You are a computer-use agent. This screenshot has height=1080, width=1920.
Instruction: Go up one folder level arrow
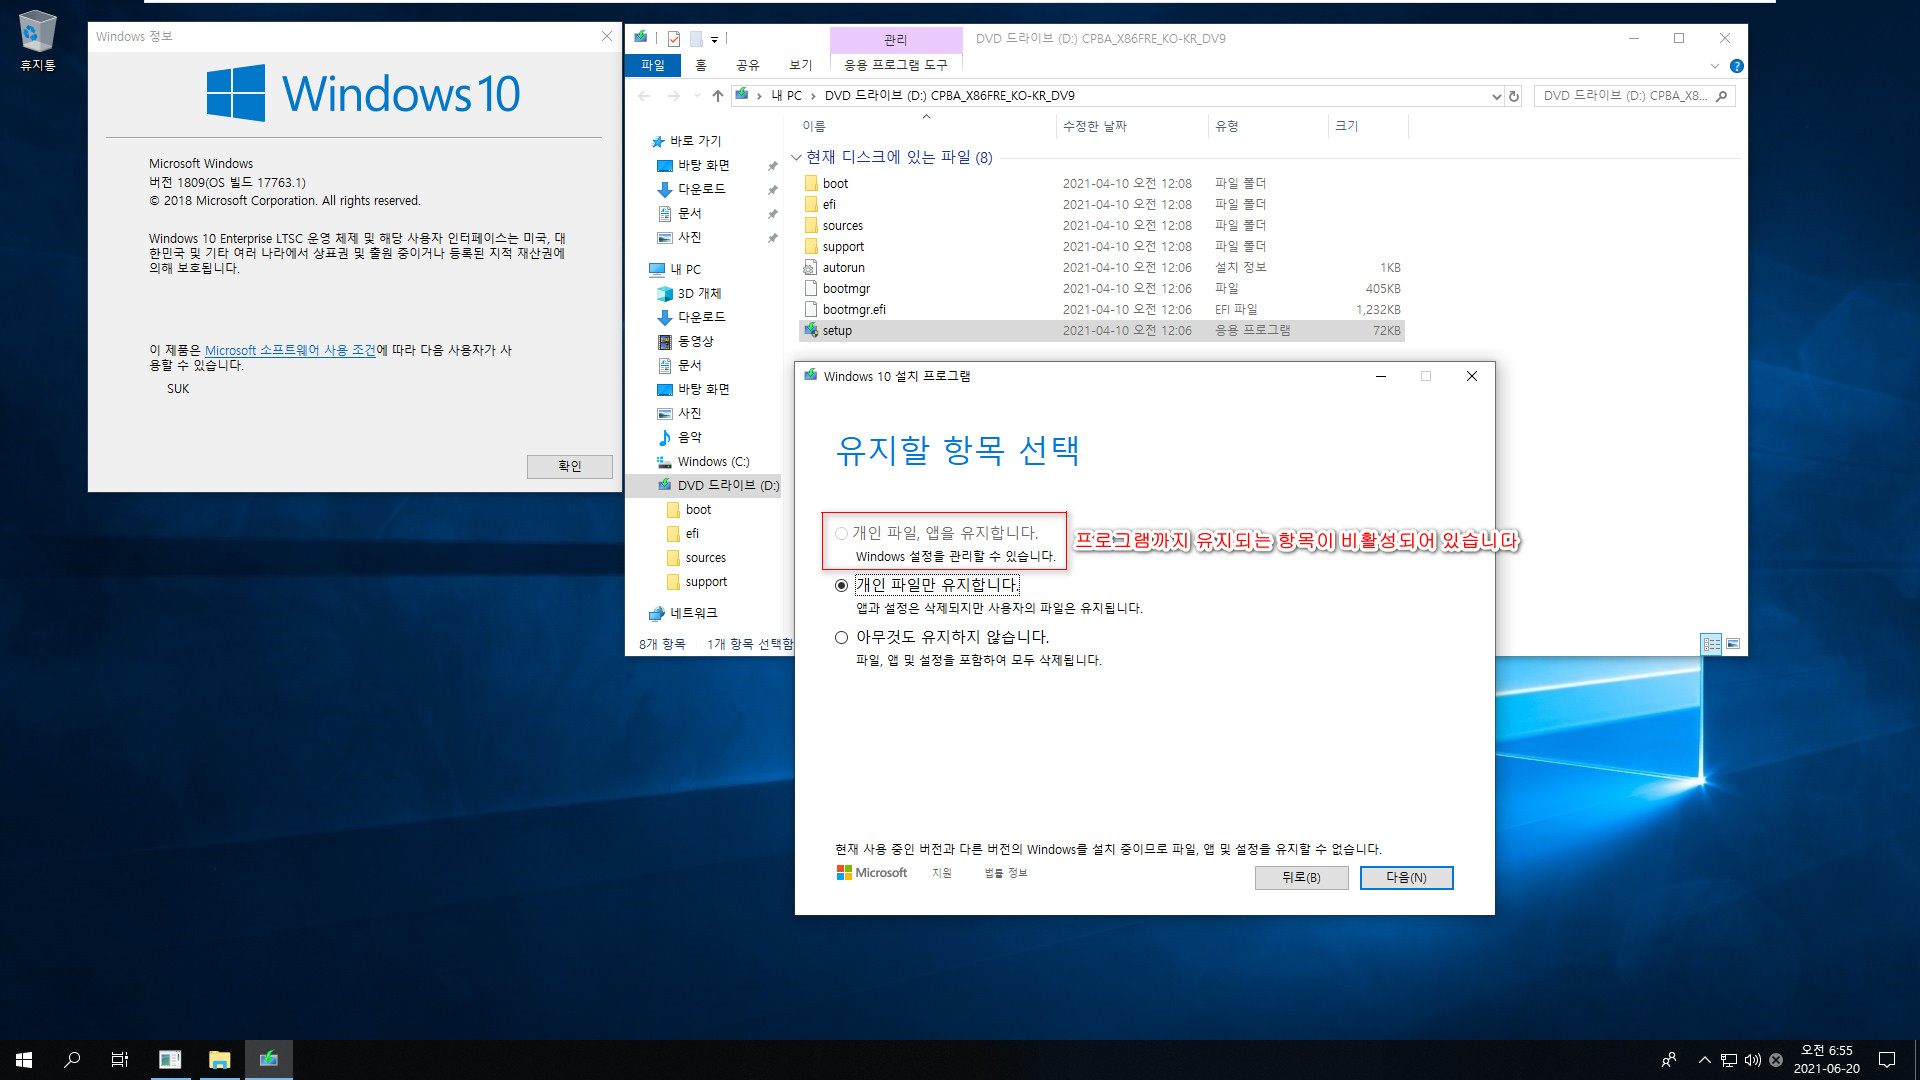(717, 96)
